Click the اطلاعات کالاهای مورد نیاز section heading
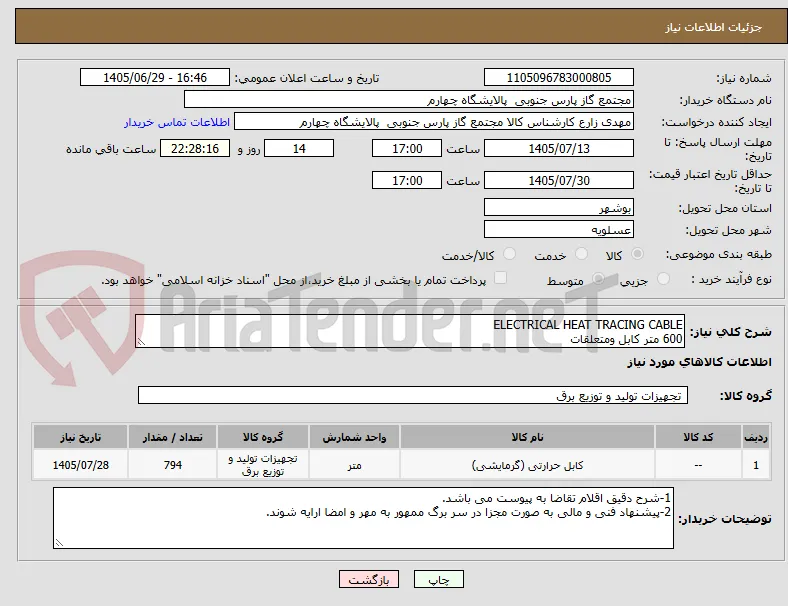788x606 pixels. [x=699, y=362]
